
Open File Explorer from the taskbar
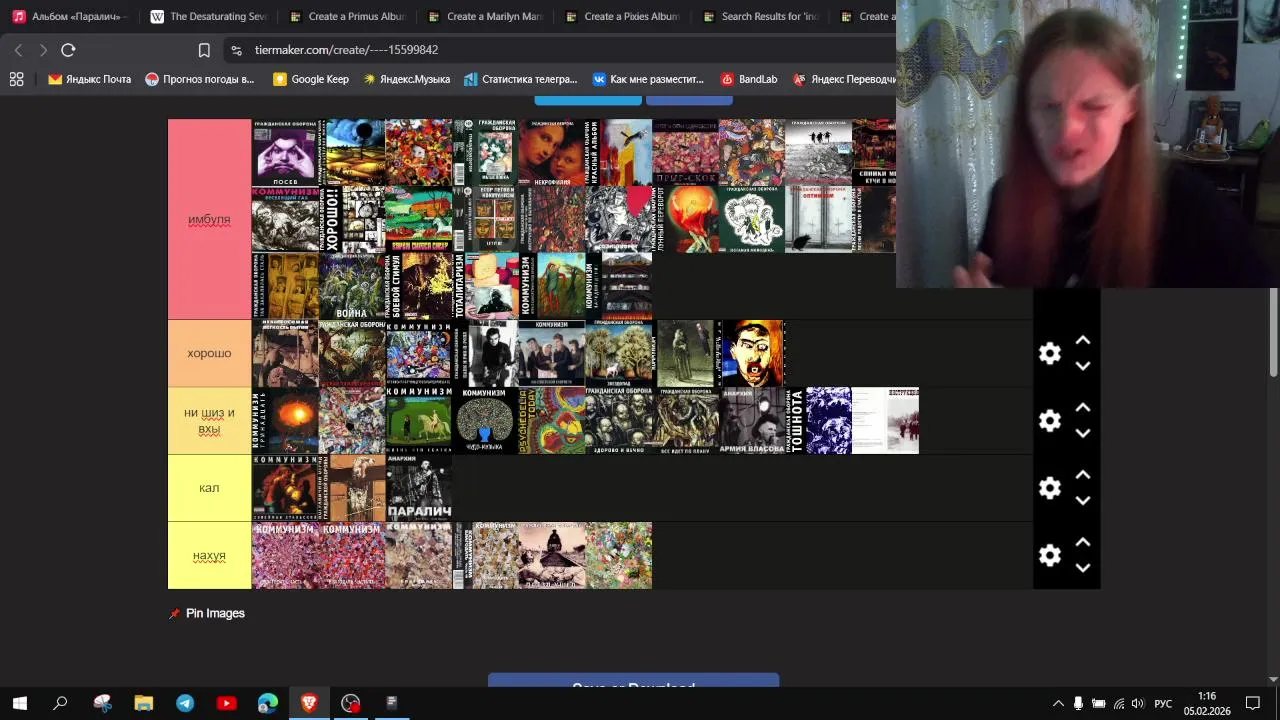(144, 704)
